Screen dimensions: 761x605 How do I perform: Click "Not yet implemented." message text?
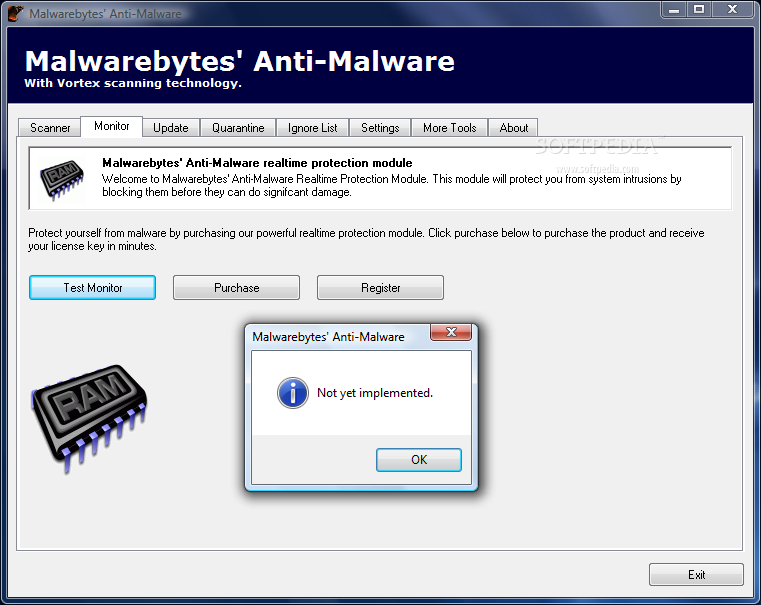(375, 393)
